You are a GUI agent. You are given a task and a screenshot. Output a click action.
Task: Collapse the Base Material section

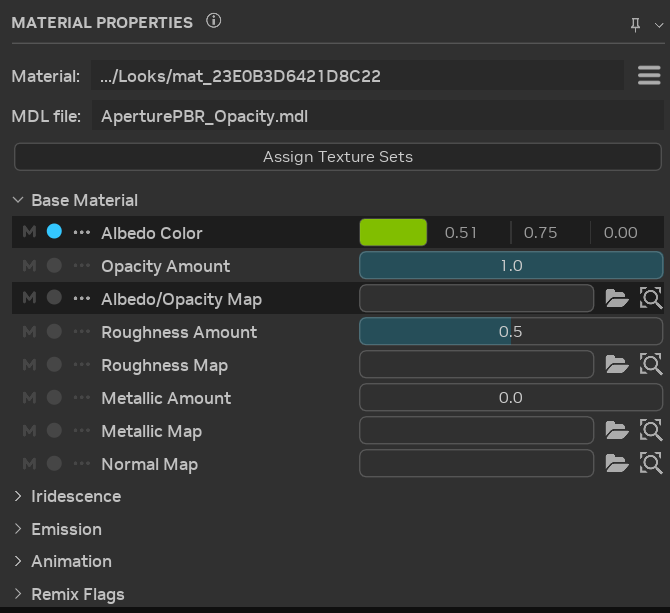[18, 200]
